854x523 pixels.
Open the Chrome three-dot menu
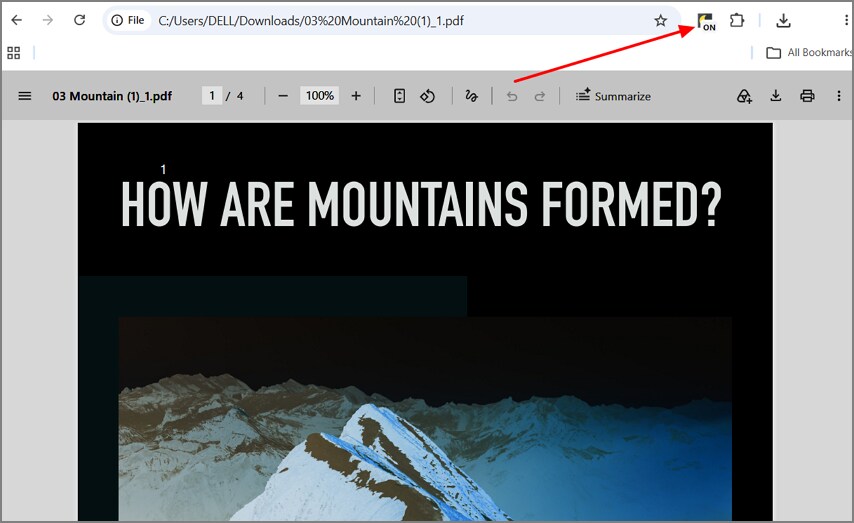pyautogui.click(x=846, y=21)
